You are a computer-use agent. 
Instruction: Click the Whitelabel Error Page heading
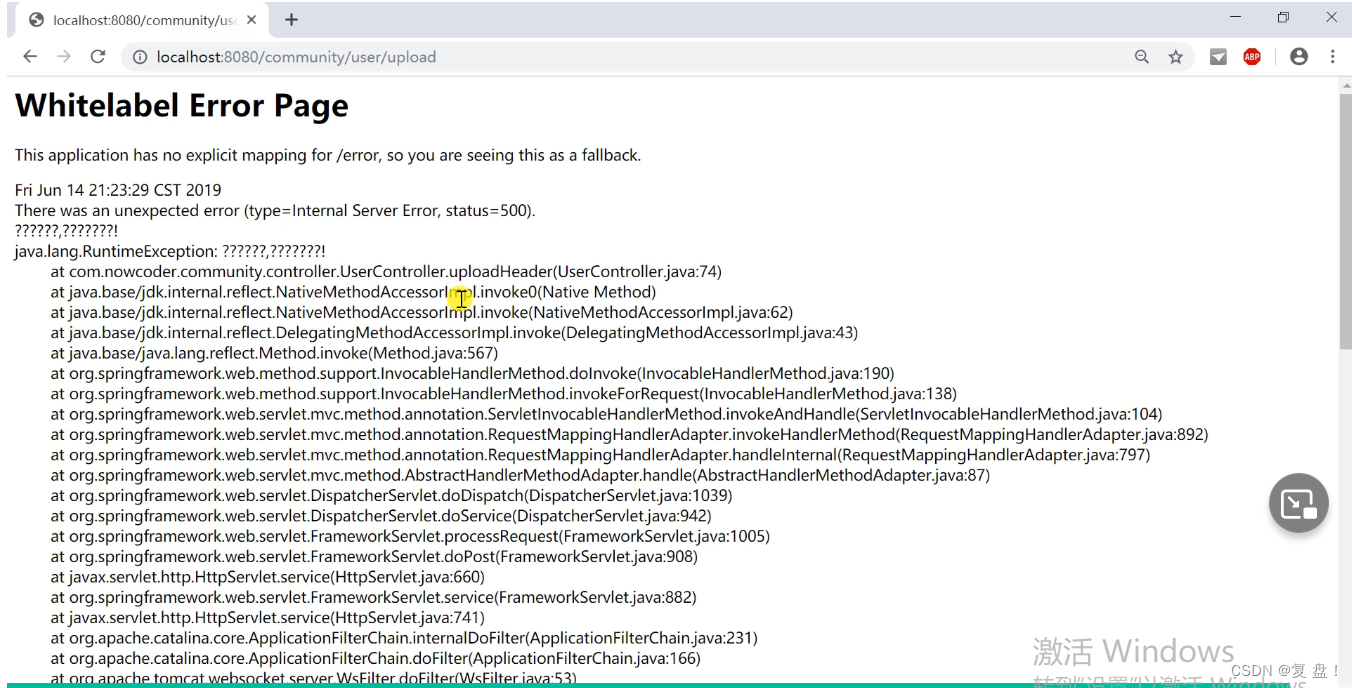182,105
